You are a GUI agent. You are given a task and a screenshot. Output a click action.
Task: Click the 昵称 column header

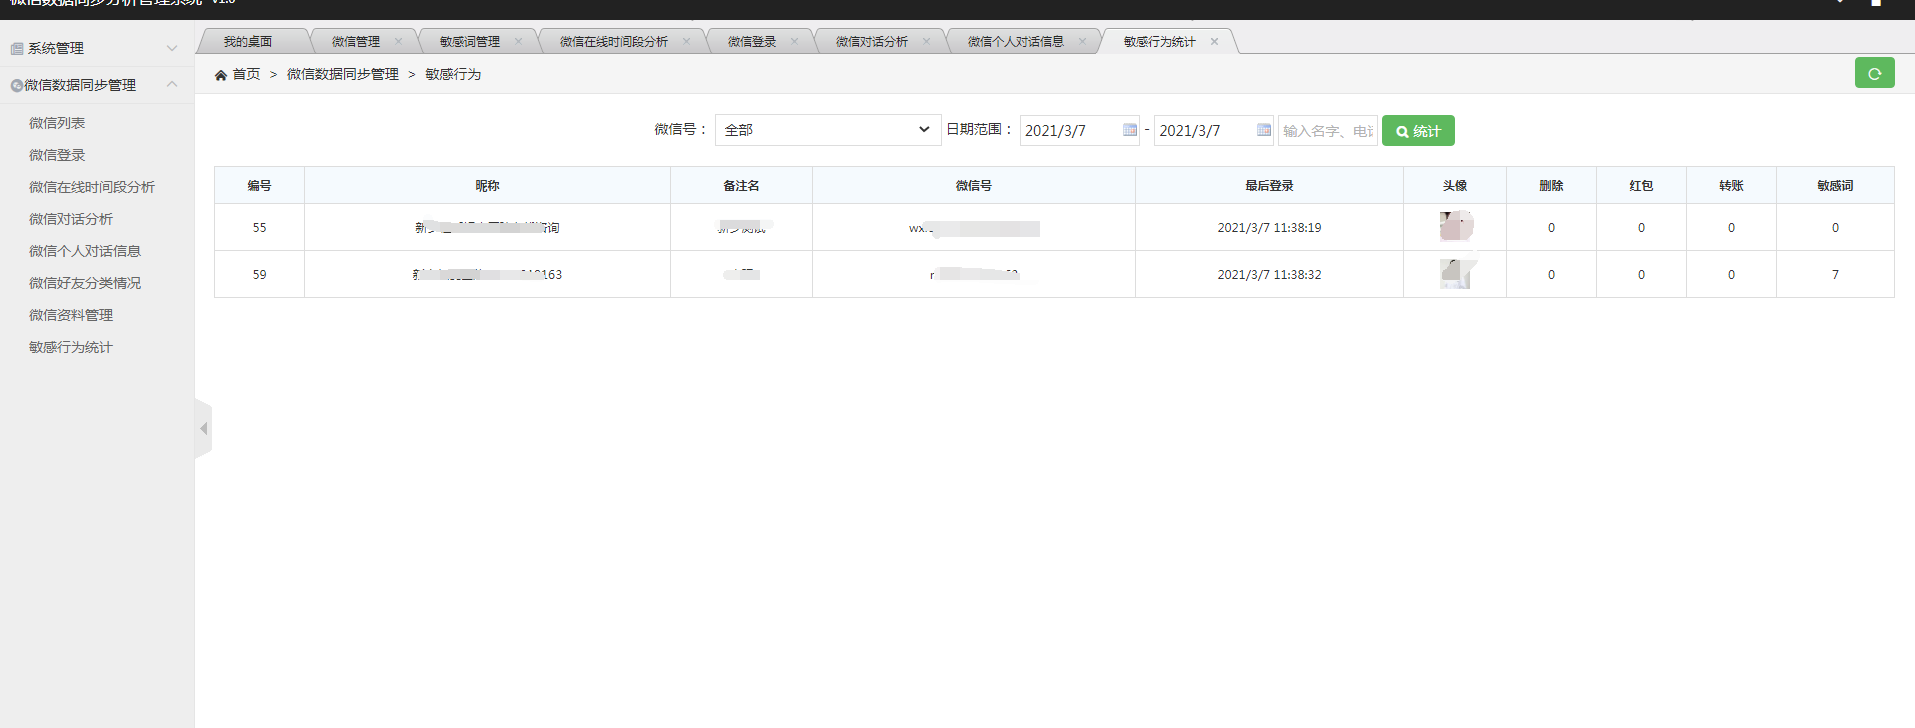click(x=488, y=185)
